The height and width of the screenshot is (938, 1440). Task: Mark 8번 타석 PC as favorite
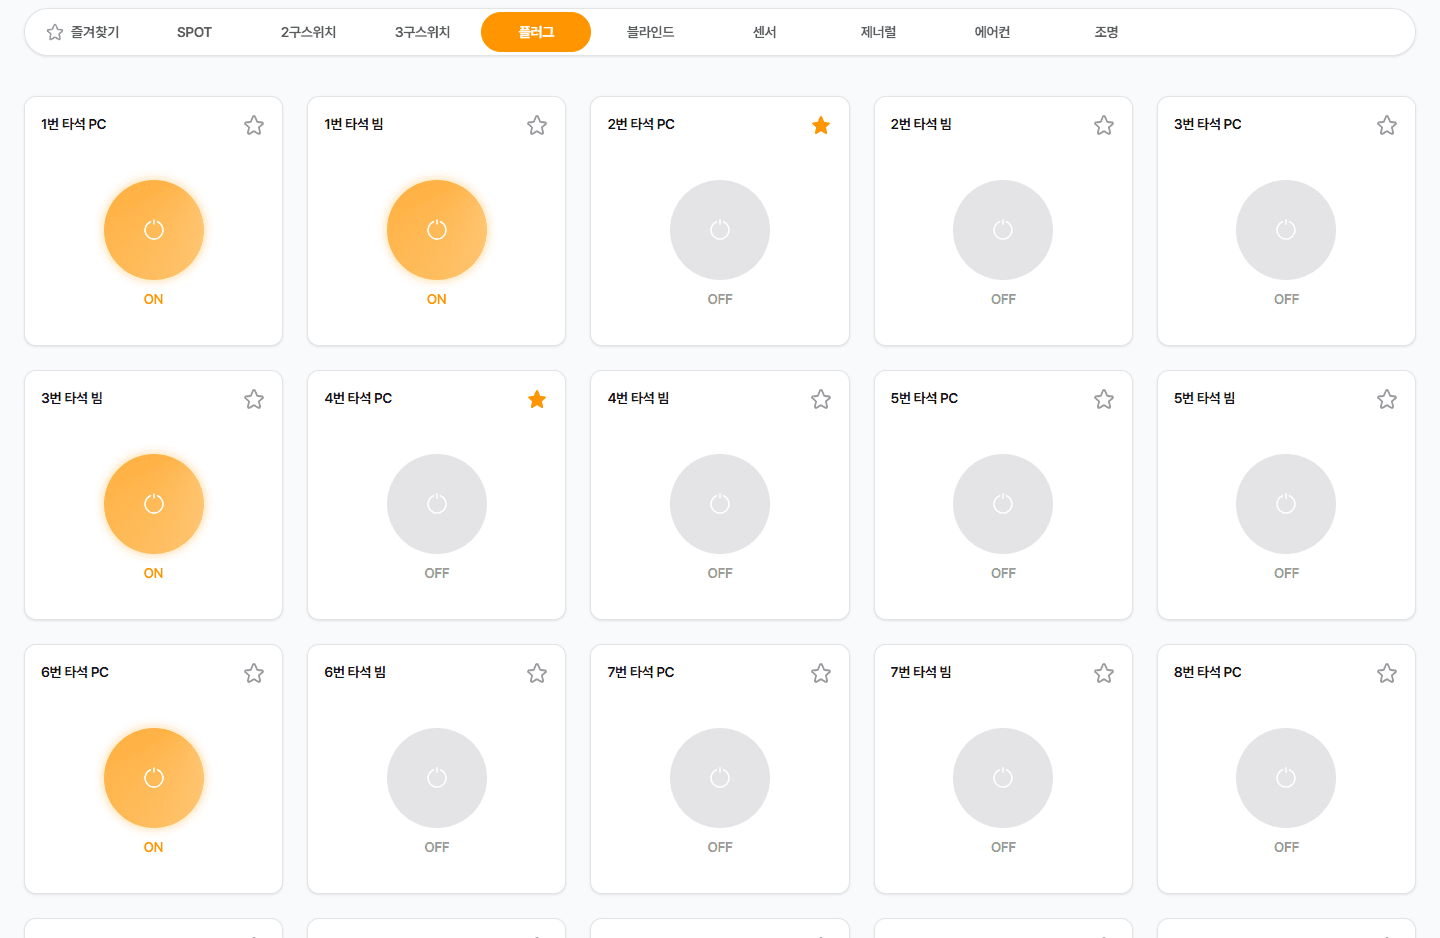tap(1387, 673)
